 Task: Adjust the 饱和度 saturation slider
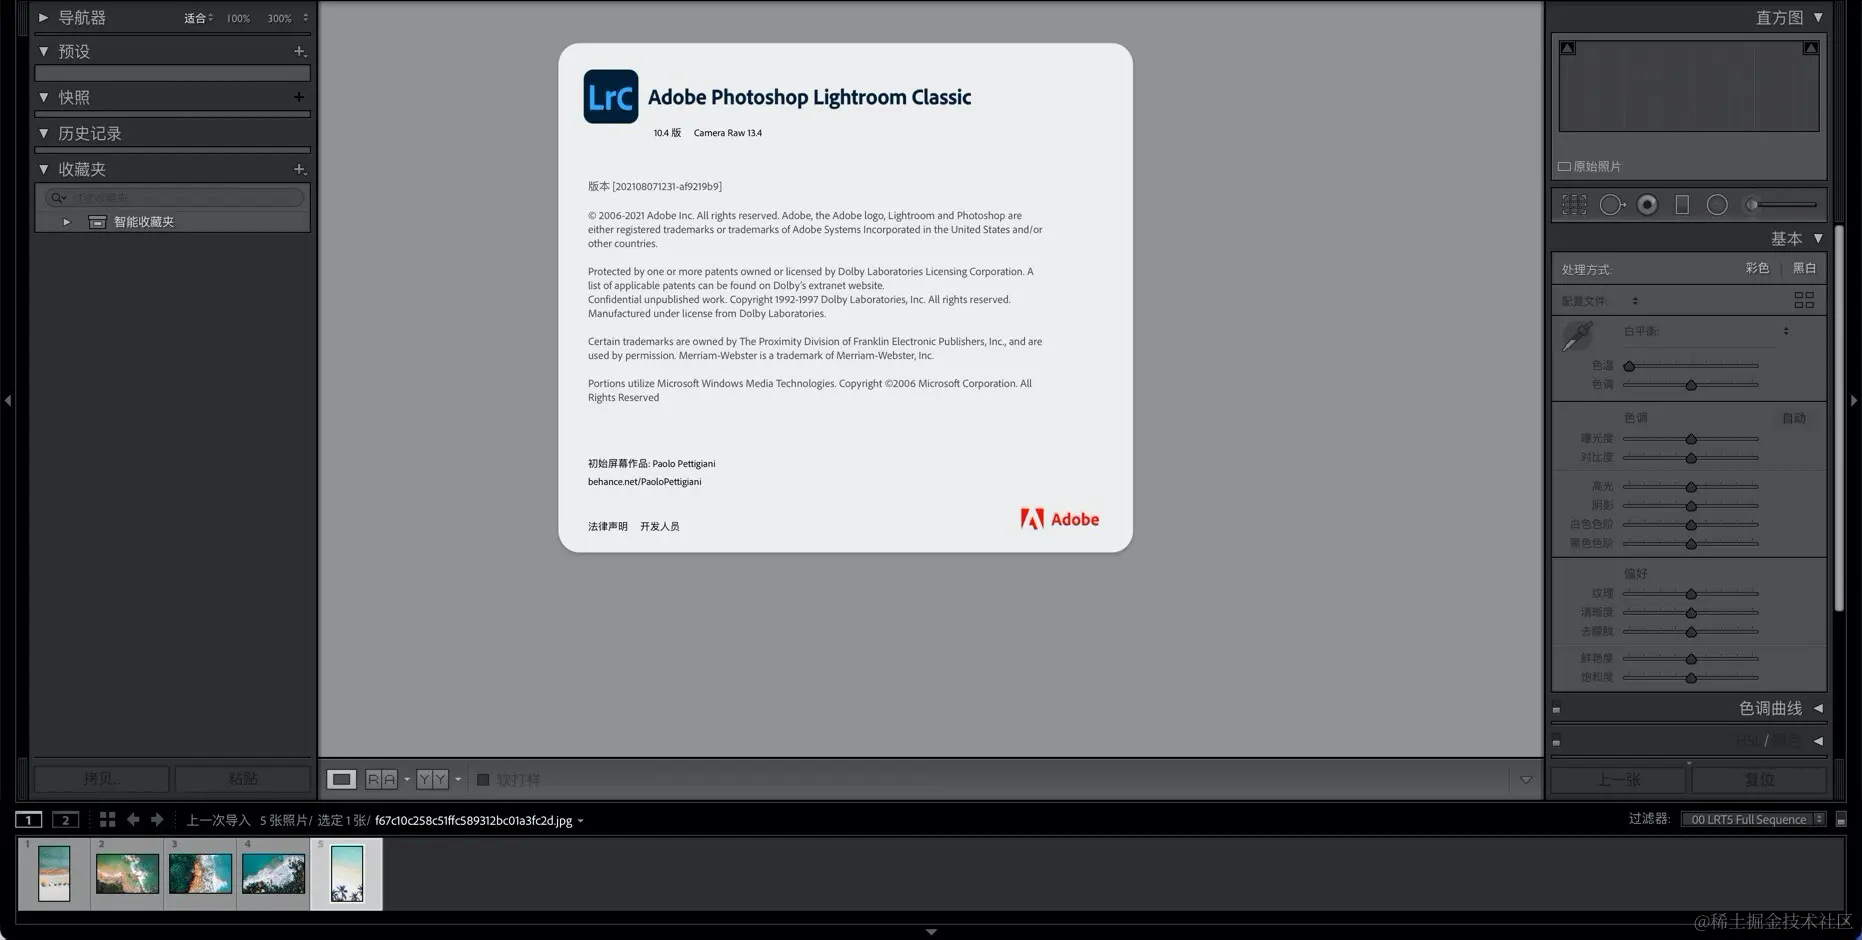[1691, 678]
